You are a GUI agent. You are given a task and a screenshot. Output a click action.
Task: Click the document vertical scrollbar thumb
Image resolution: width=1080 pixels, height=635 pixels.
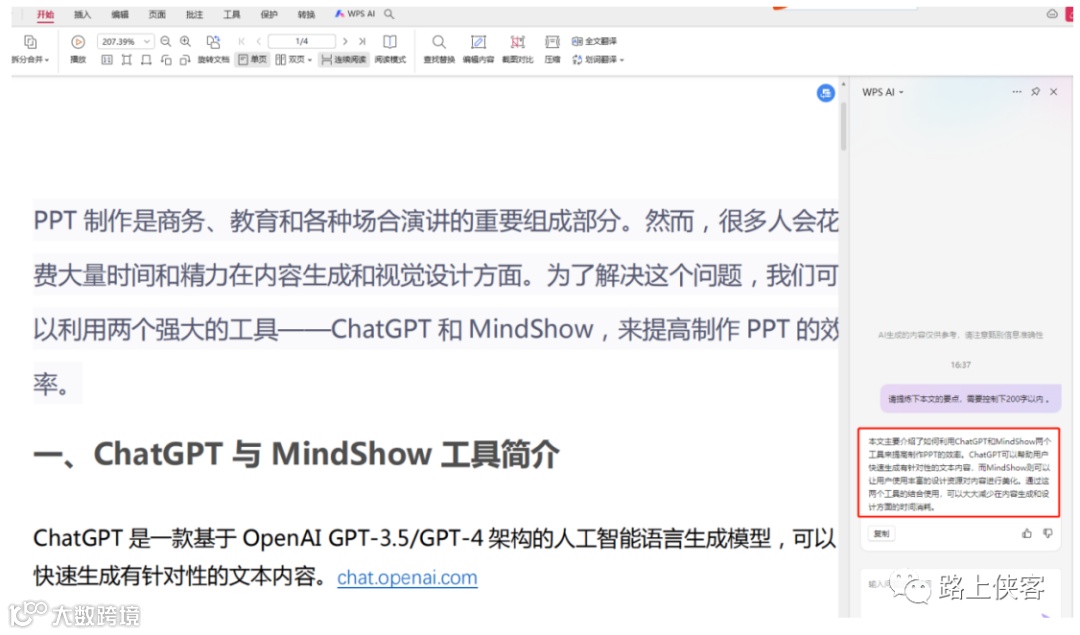[x=843, y=125]
